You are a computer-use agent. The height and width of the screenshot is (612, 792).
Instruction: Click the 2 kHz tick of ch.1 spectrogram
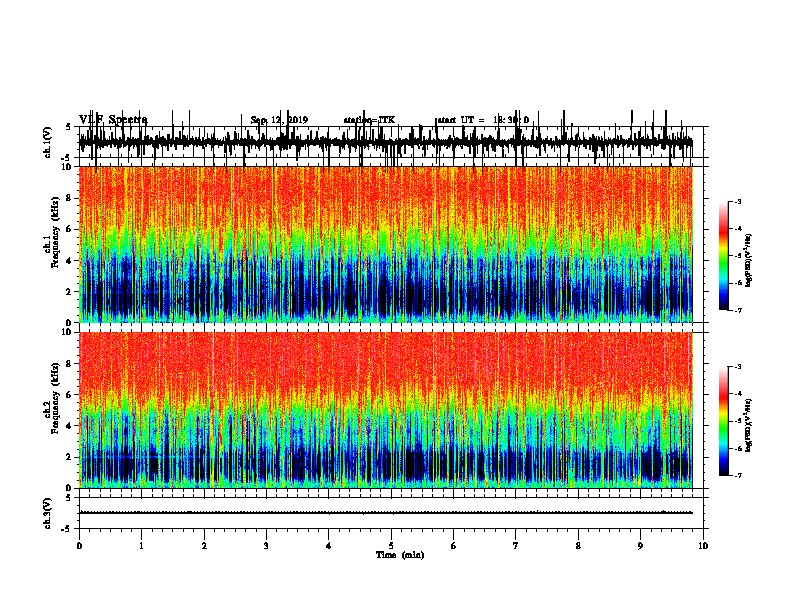click(70, 292)
